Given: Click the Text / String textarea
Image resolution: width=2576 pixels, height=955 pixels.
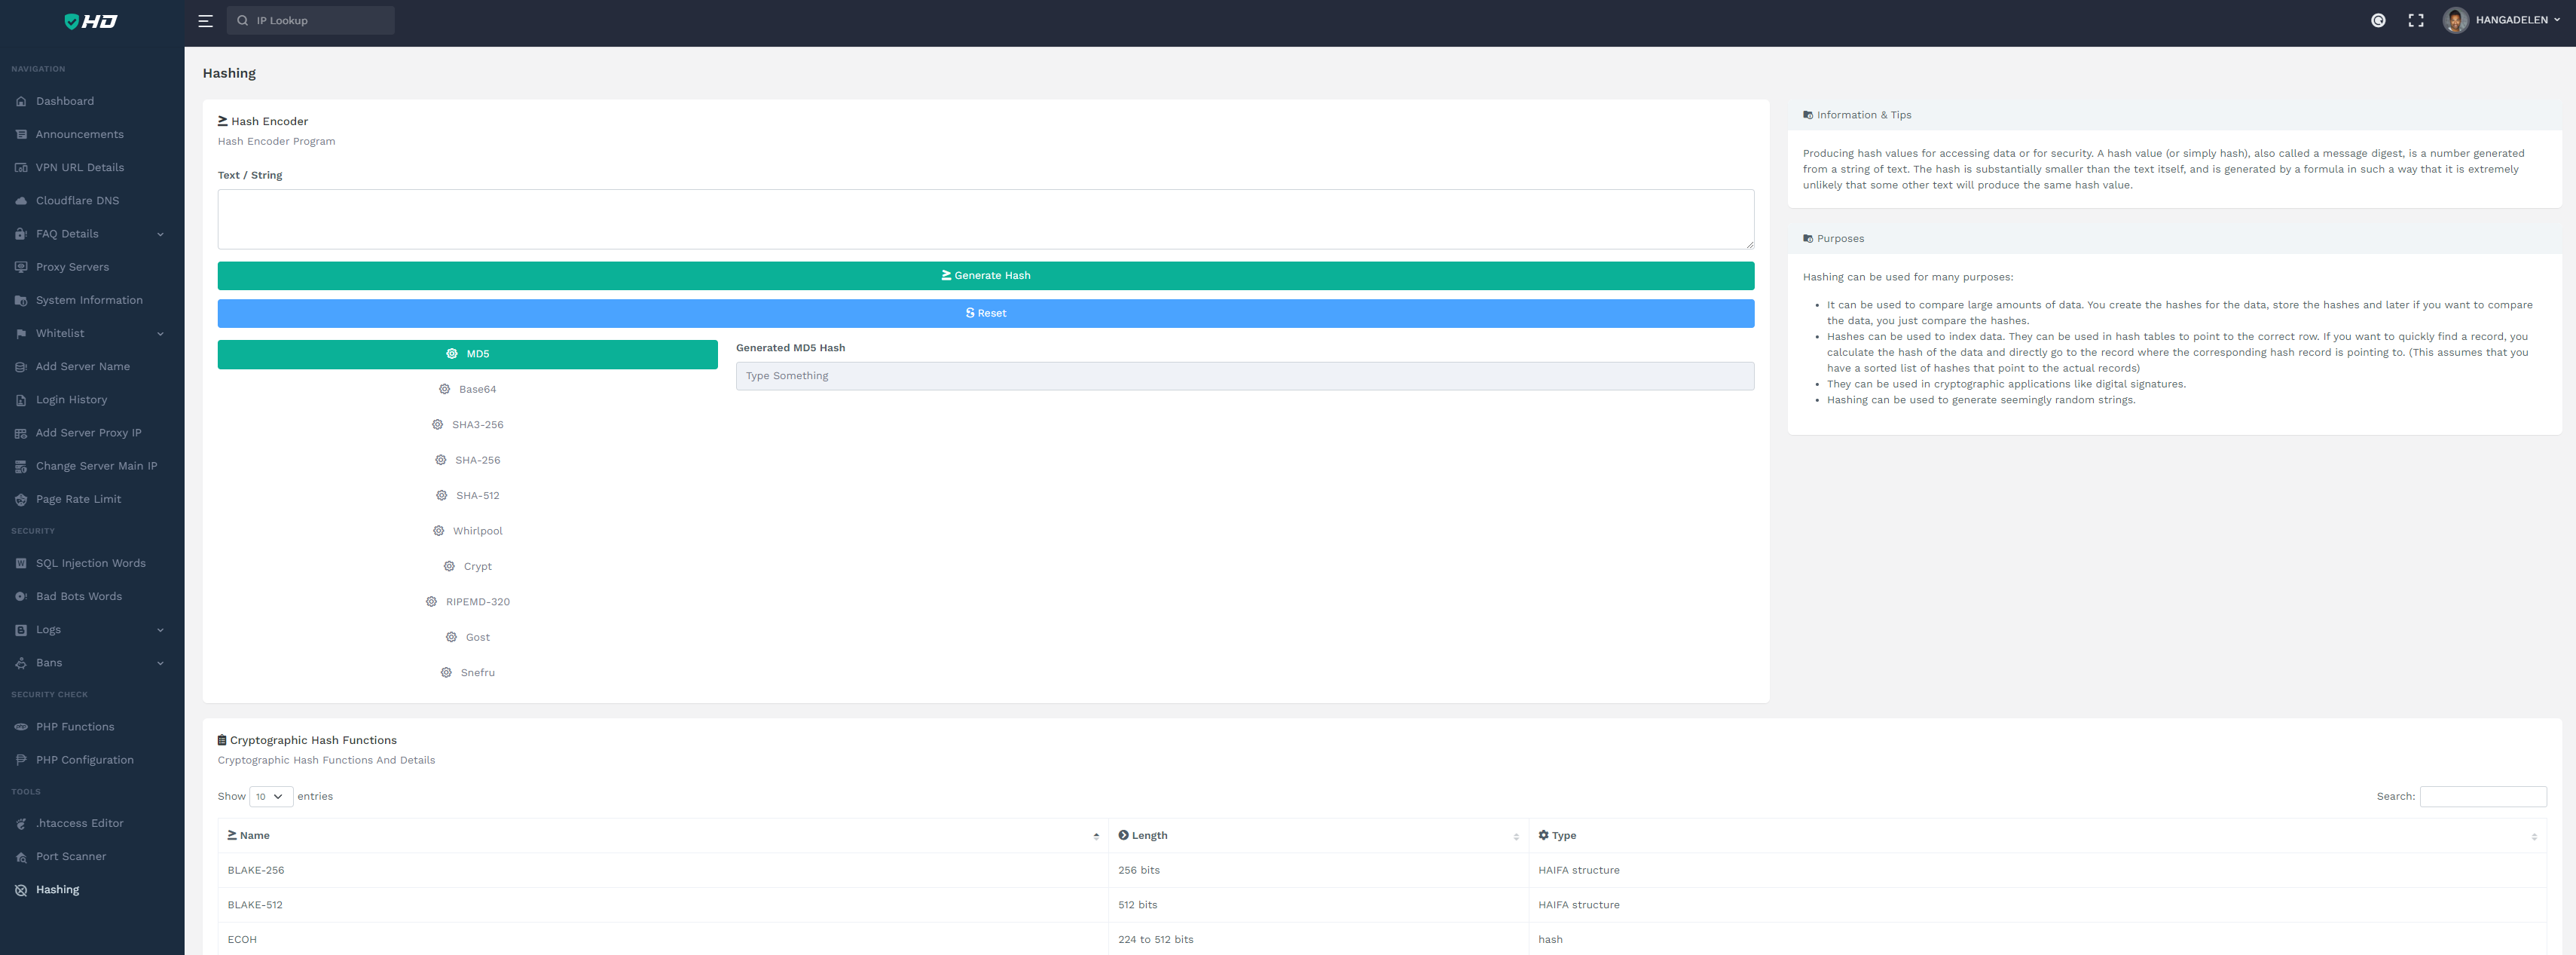Looking at the screenshot, I should [x=985, y=219].
